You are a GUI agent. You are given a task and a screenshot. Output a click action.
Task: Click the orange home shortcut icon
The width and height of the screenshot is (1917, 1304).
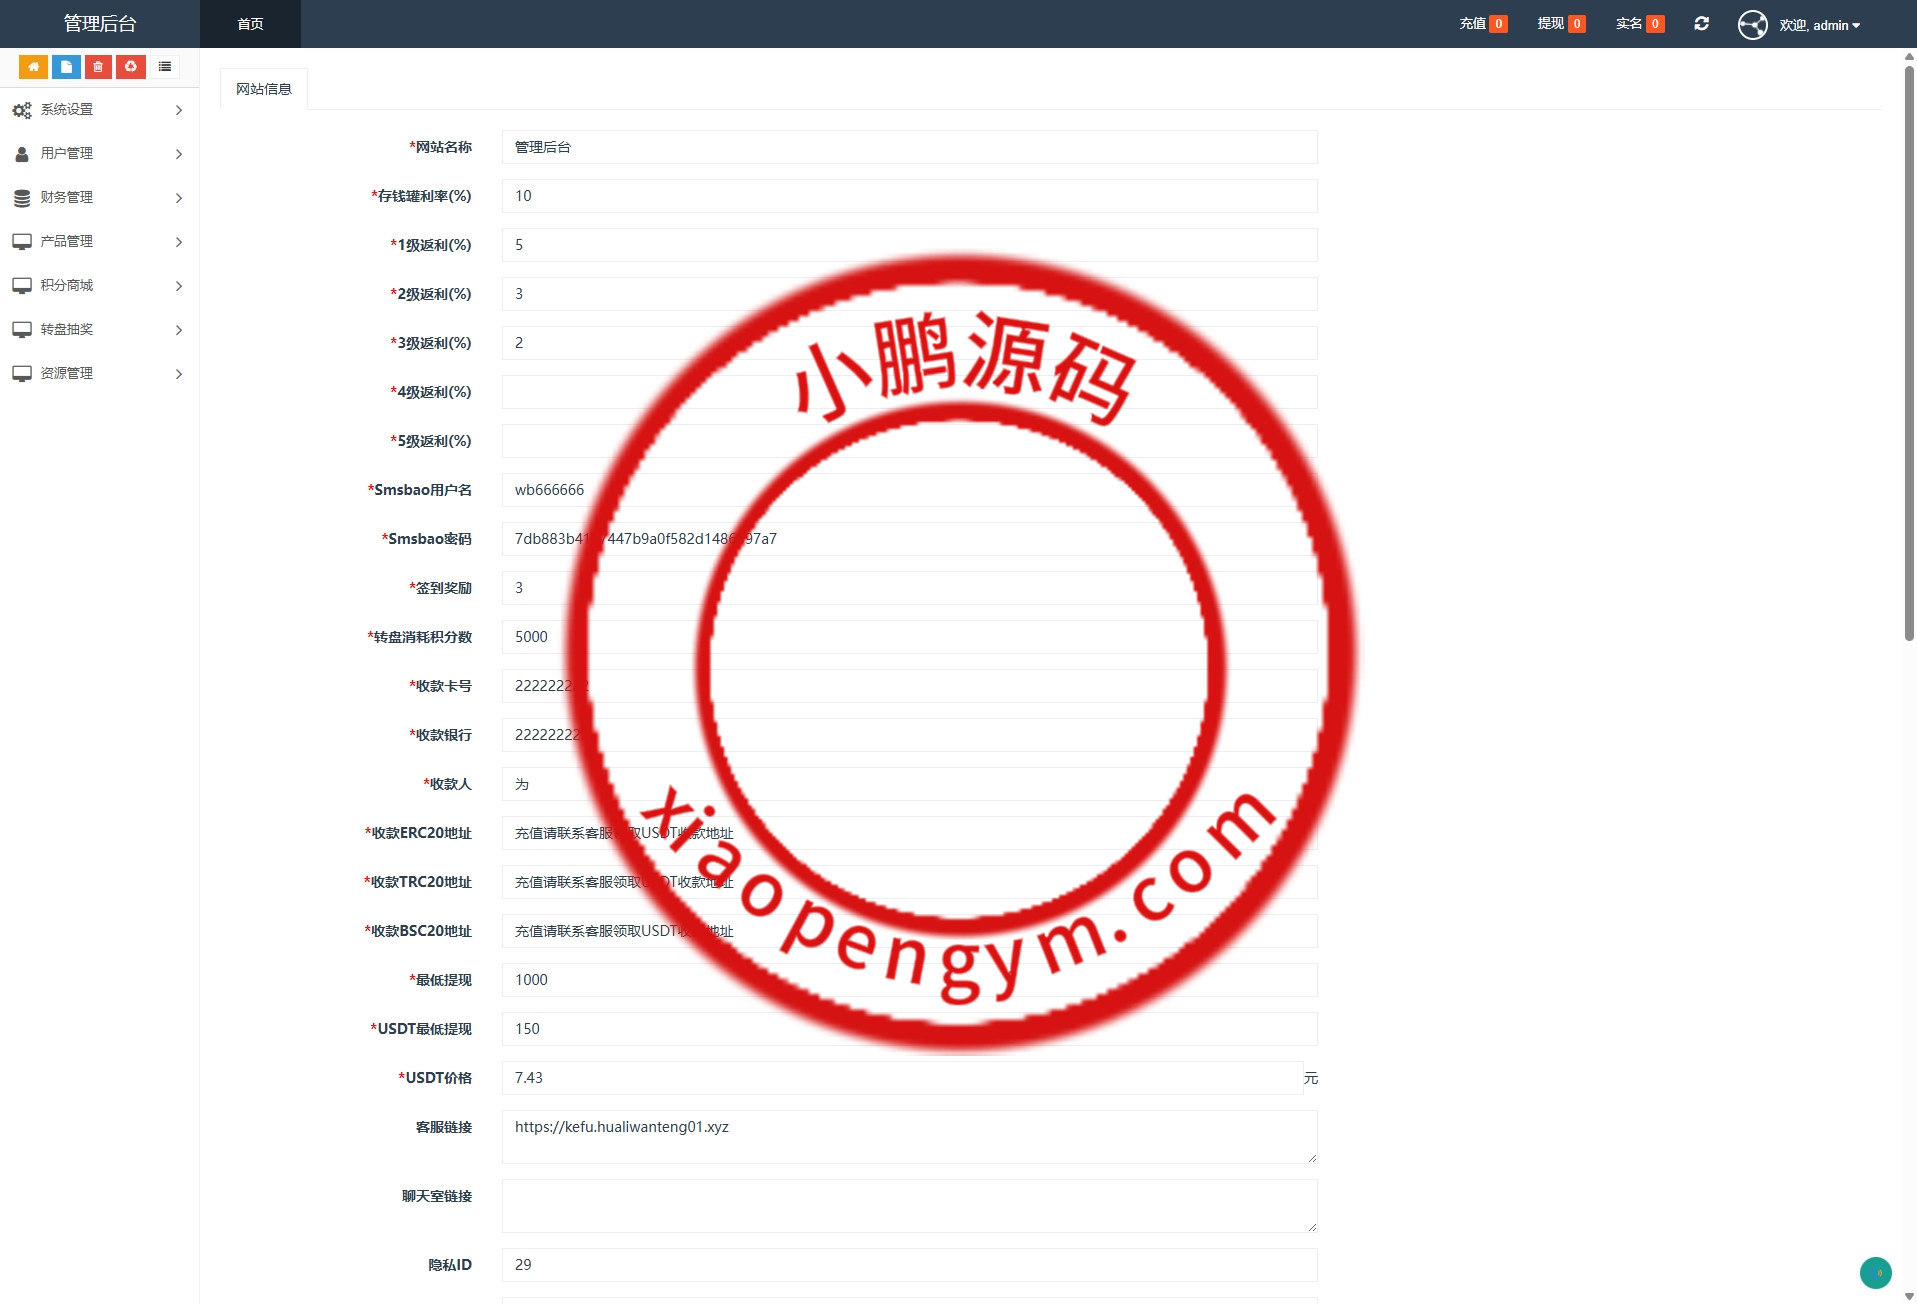click(33, 67)
